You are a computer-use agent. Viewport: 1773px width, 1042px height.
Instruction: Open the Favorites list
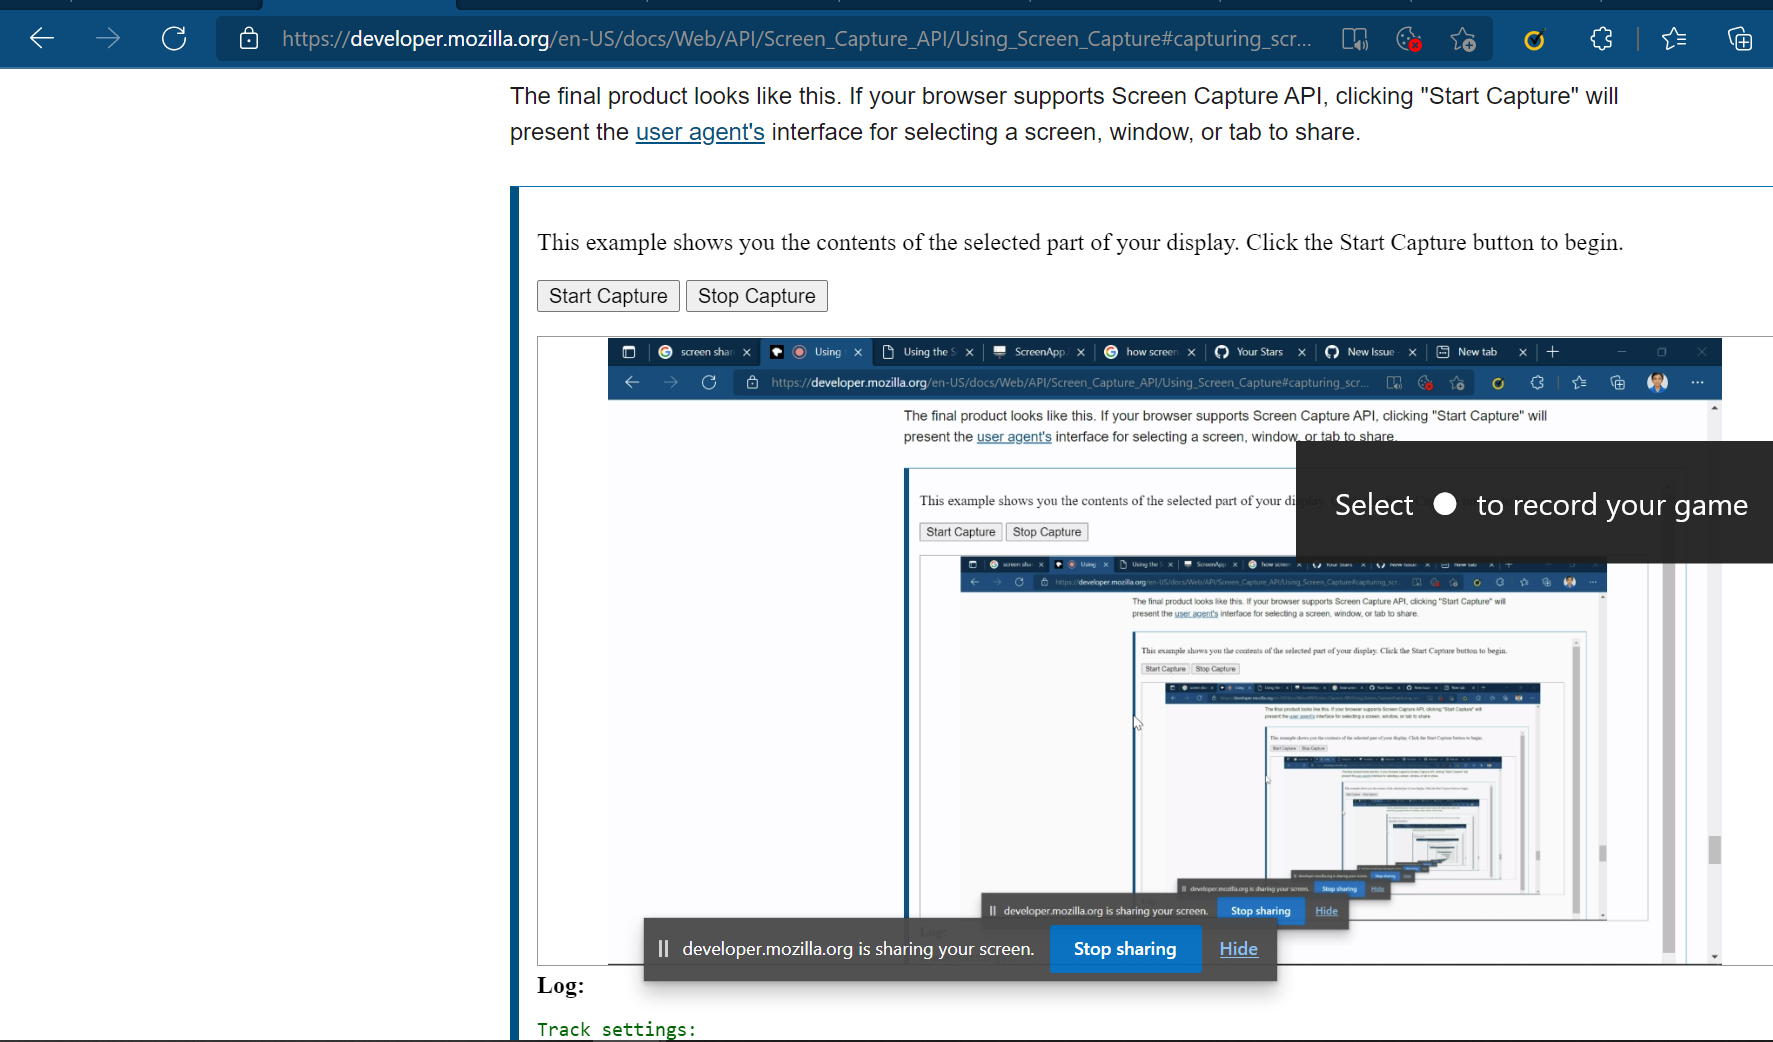1673,38
